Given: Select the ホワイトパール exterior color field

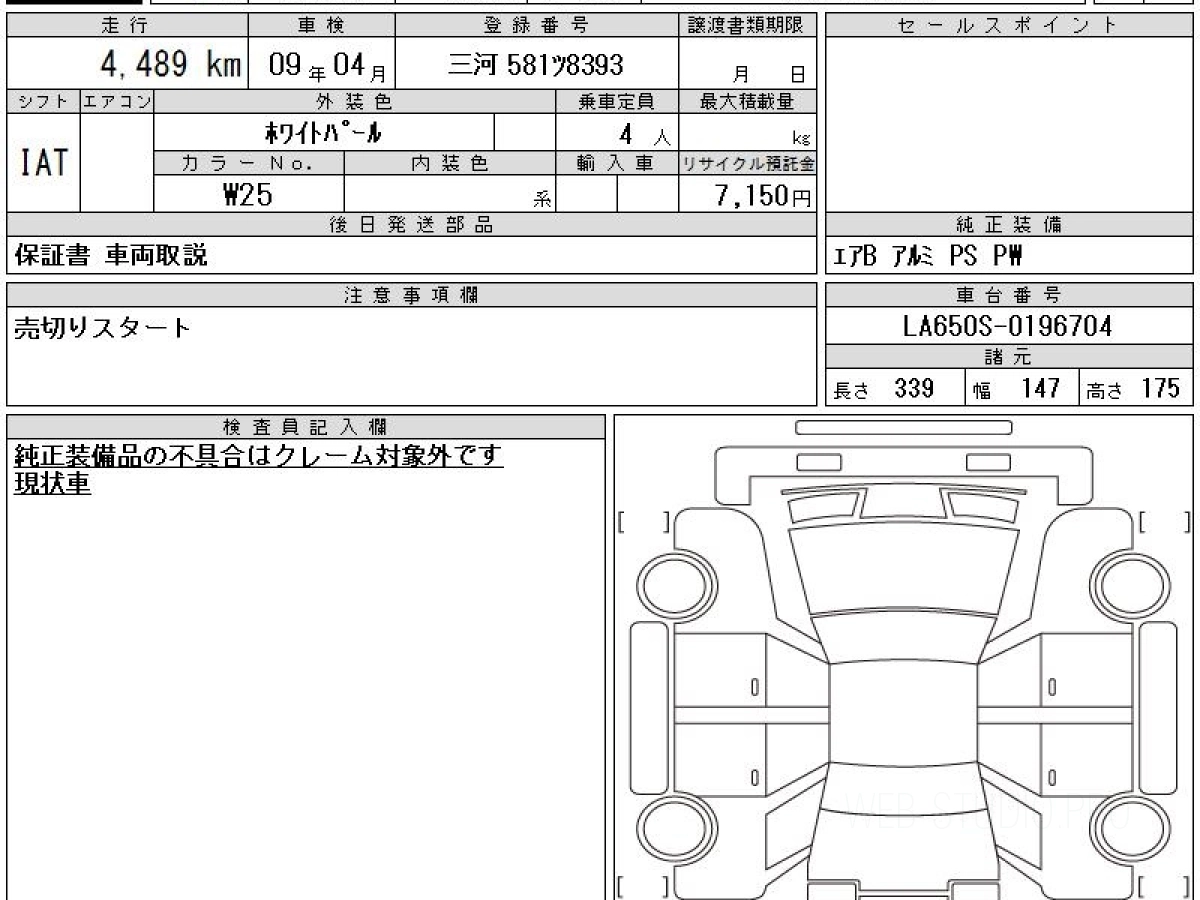Looking at the screenshot, I should coord(323,132).
